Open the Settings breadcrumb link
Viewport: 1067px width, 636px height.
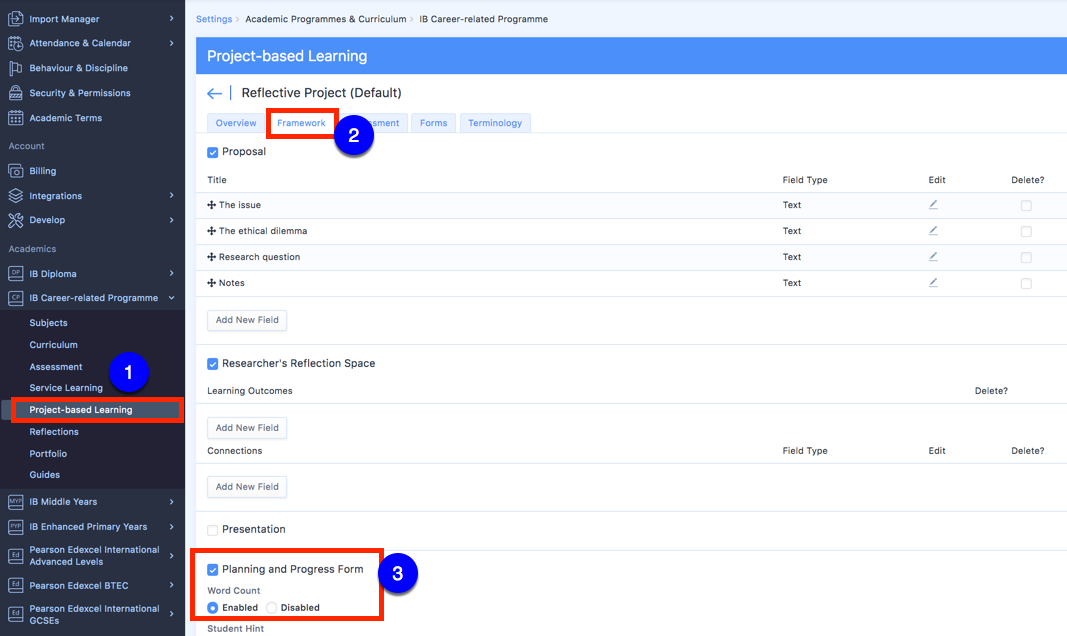coord(213,19)
